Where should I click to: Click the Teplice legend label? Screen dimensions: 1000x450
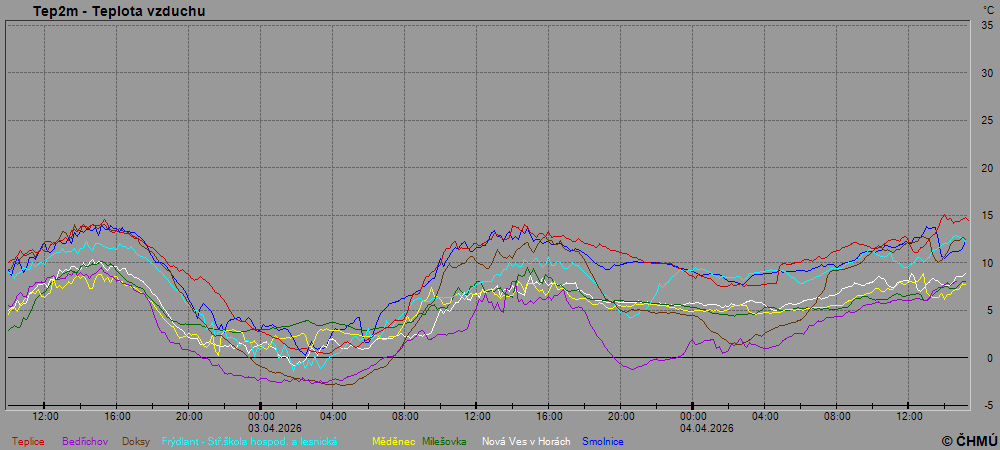click(28, 441)
